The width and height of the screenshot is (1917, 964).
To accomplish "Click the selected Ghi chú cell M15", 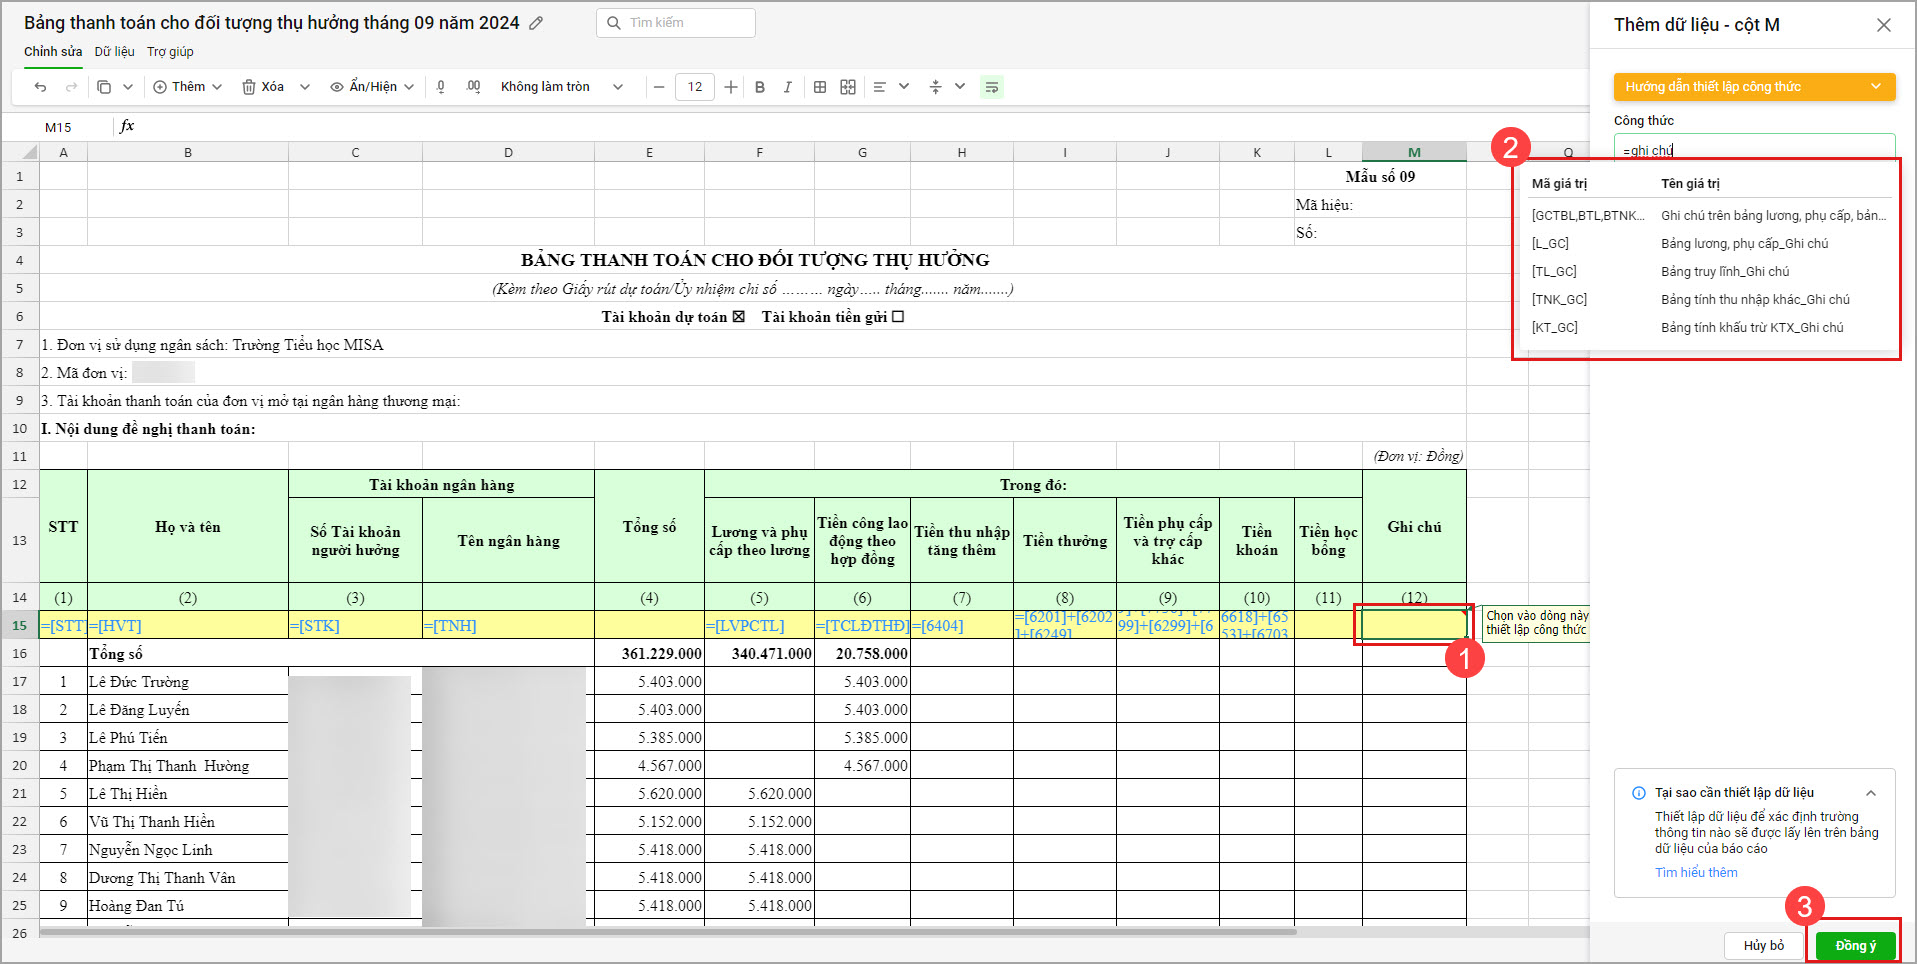I will (x=1414, y=625).
